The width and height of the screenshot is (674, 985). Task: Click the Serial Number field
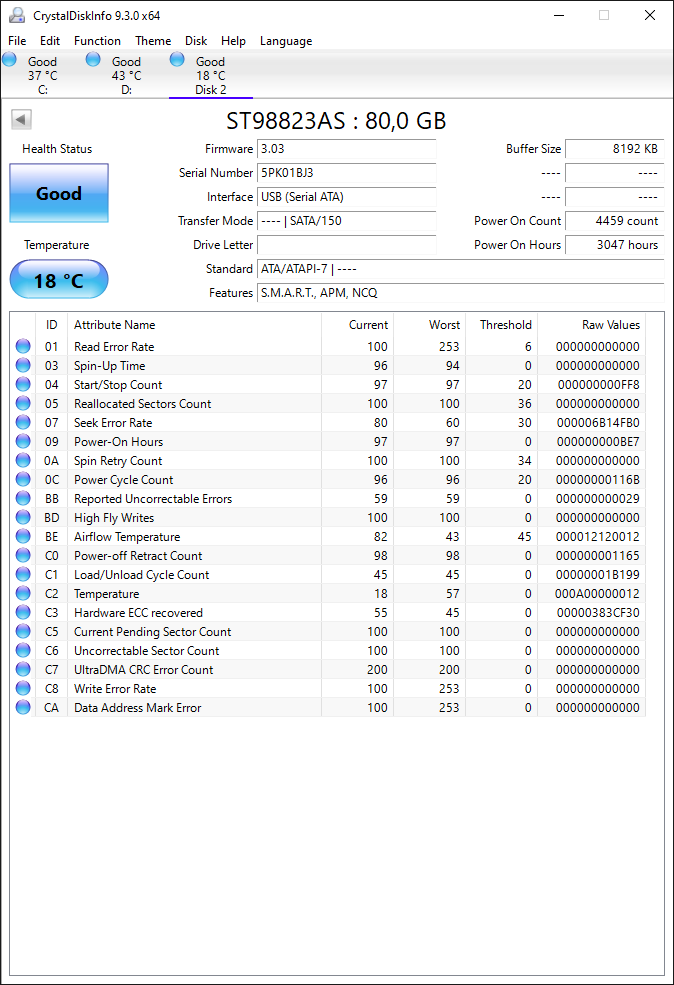tap(347, 173)
